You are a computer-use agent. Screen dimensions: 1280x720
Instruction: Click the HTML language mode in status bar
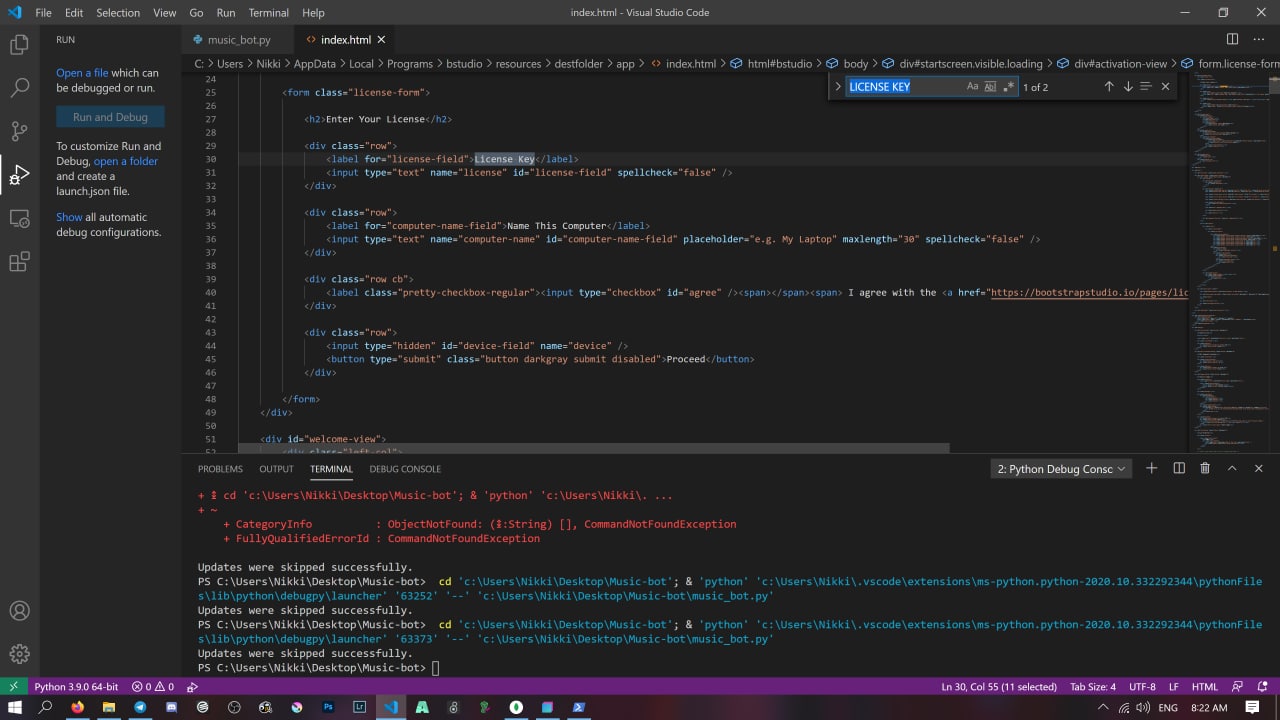[1205, 687]
